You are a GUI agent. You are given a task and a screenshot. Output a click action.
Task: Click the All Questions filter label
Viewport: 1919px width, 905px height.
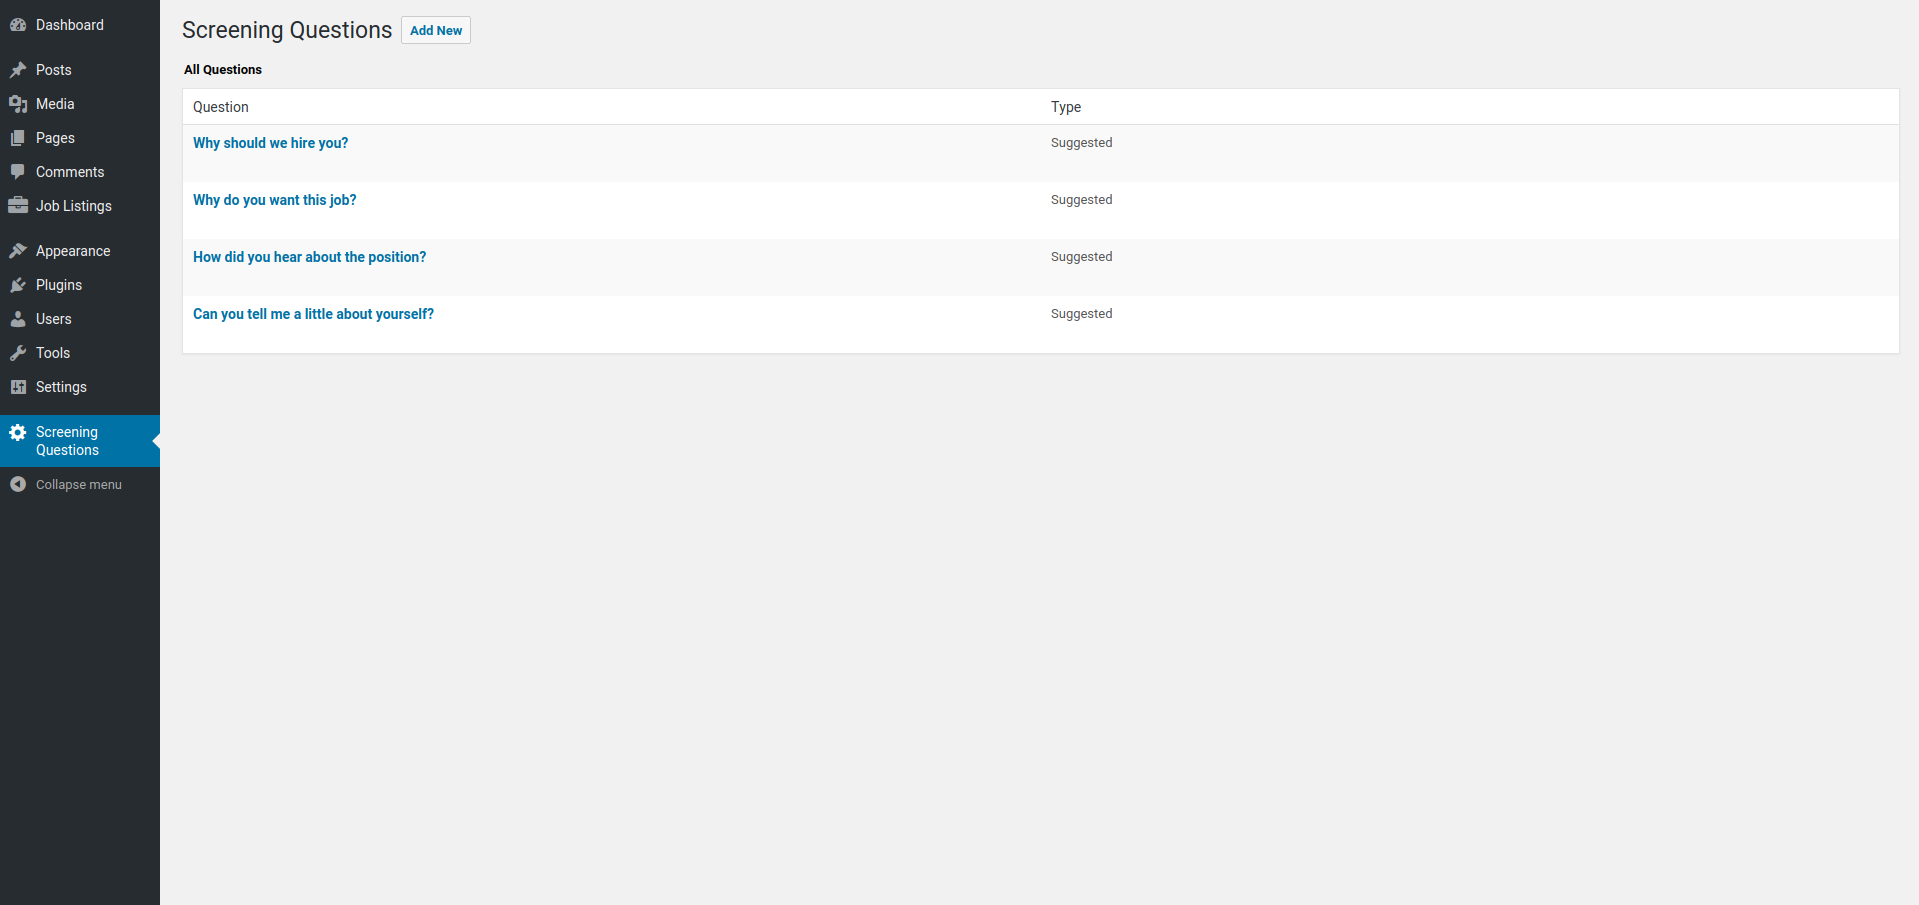point(223,70)
